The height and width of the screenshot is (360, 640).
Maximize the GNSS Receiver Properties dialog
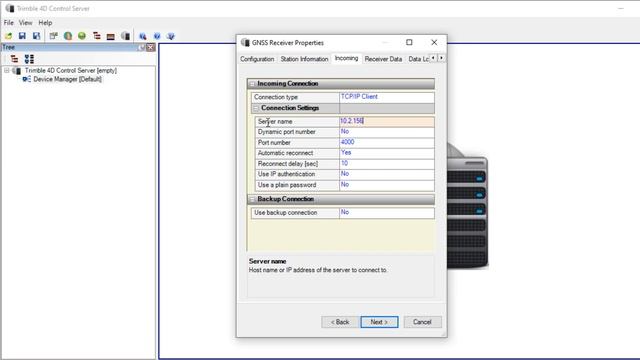tap(409, 42)
